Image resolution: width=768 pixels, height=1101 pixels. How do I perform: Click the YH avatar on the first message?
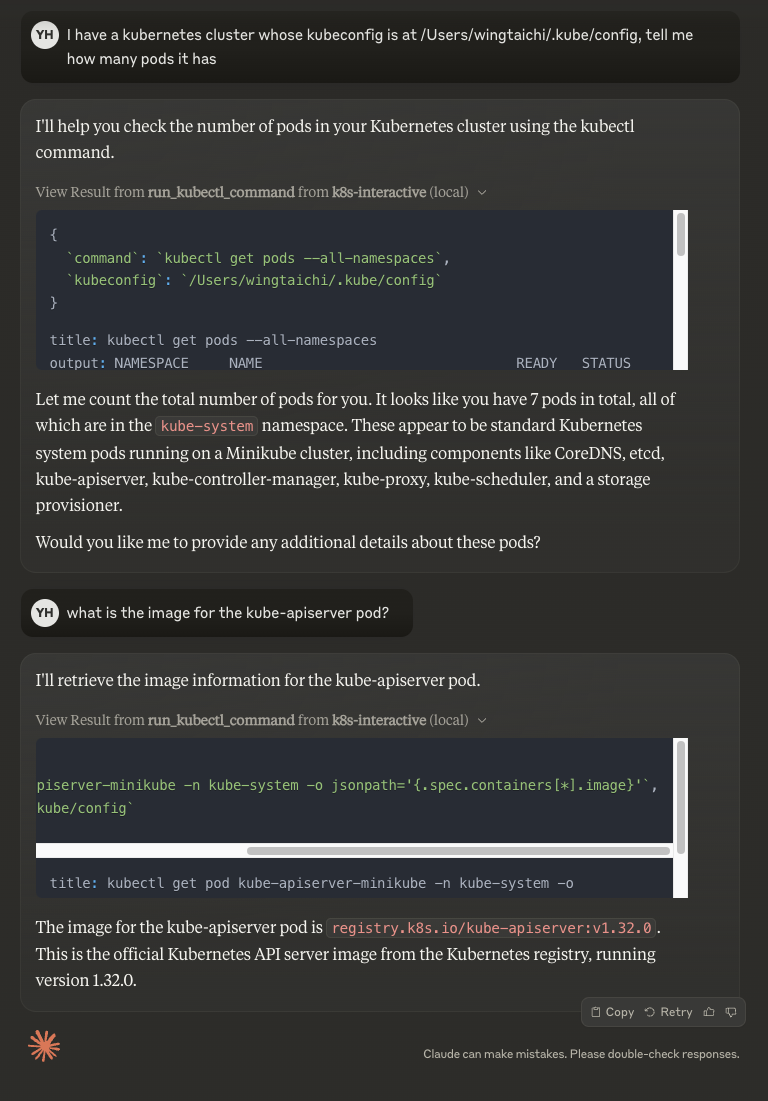coord(44,34)
